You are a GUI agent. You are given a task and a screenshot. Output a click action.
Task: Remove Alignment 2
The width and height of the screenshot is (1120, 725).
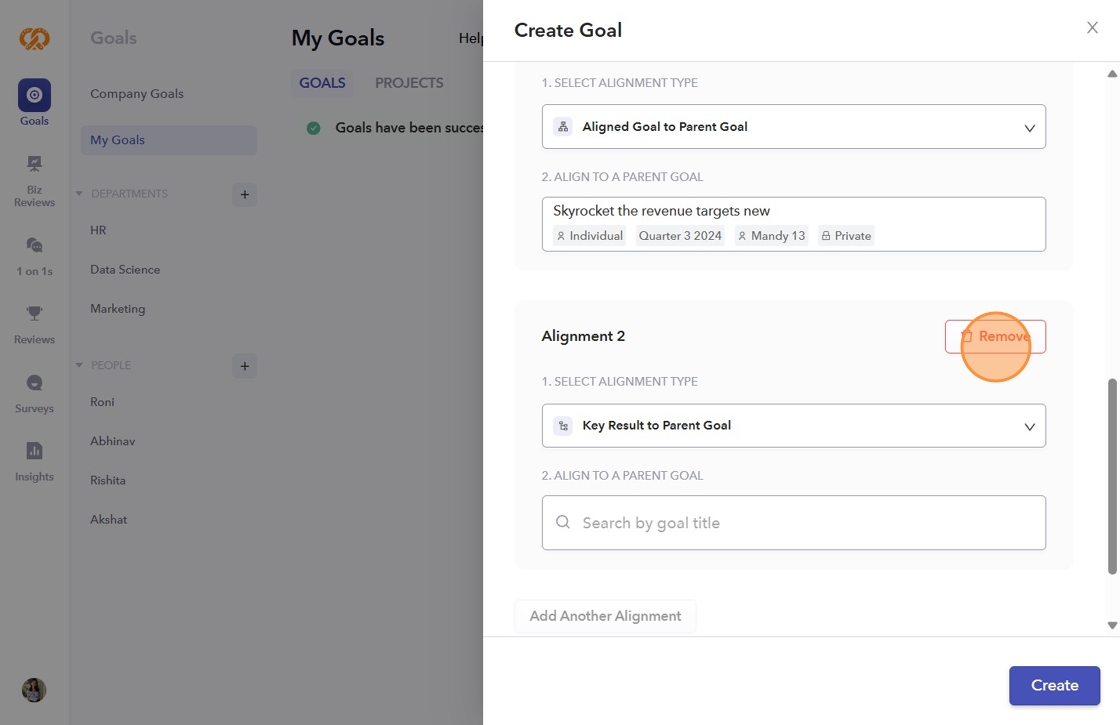pyautogui.click(x=995, y=337)
